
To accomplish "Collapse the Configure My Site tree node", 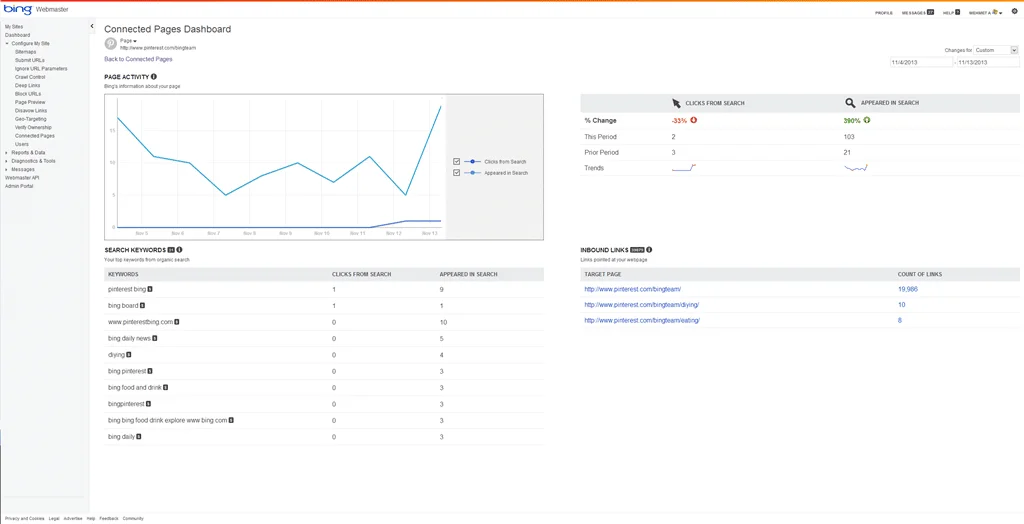I will click(x=7, y=44).
